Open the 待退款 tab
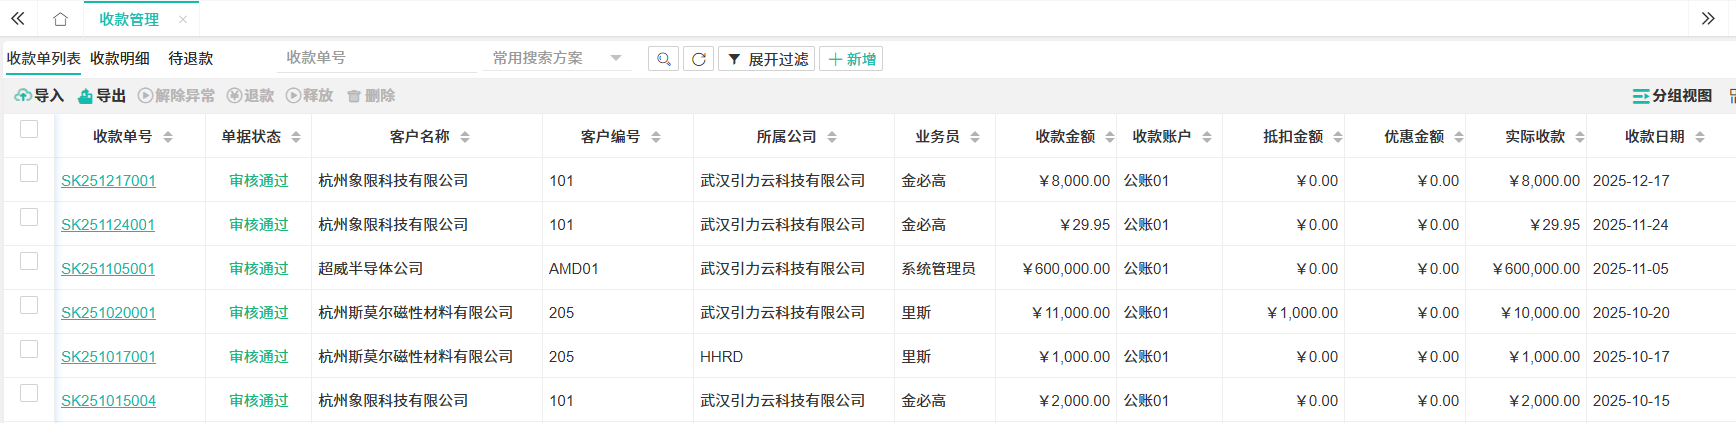 tap(190, 58)
